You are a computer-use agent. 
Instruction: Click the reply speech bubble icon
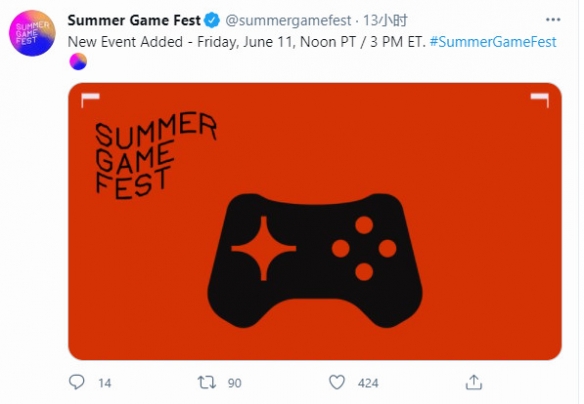tap(77, 382)
